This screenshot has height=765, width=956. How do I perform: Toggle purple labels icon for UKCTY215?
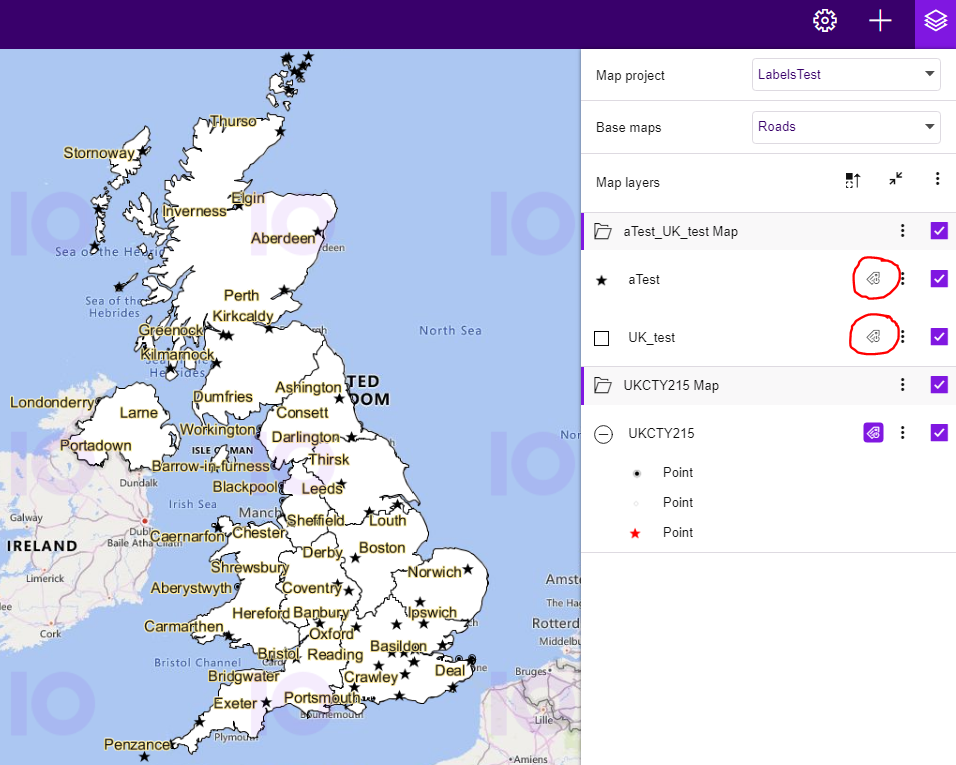(x=873, y=433)
